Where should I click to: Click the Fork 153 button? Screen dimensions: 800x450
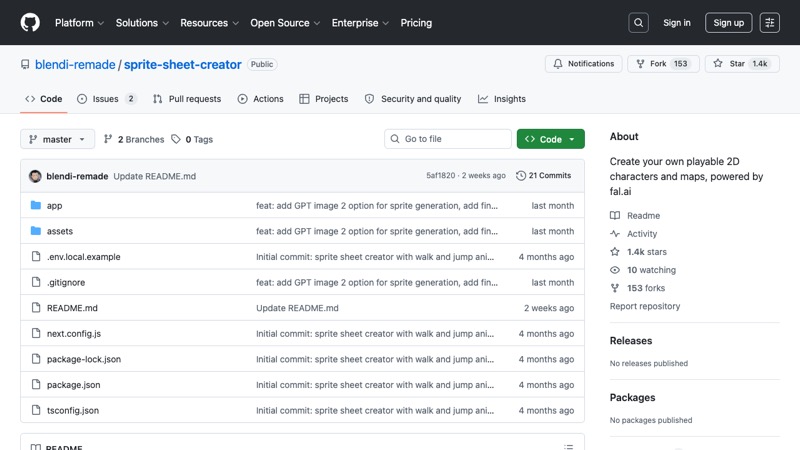(663, 64)
